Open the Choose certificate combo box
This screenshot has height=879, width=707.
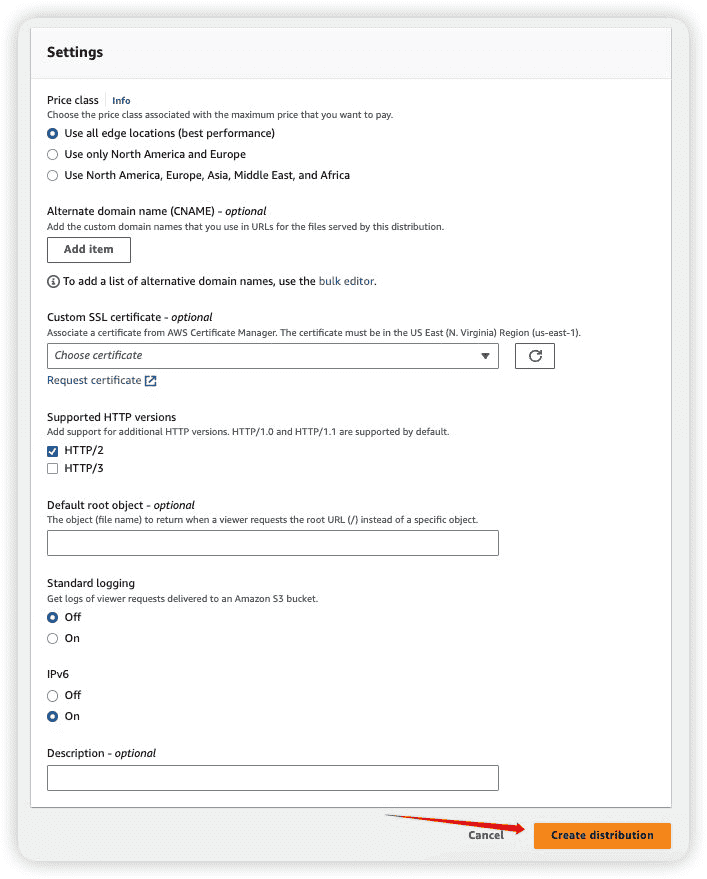pyautogui.click(x=272, y=356)
